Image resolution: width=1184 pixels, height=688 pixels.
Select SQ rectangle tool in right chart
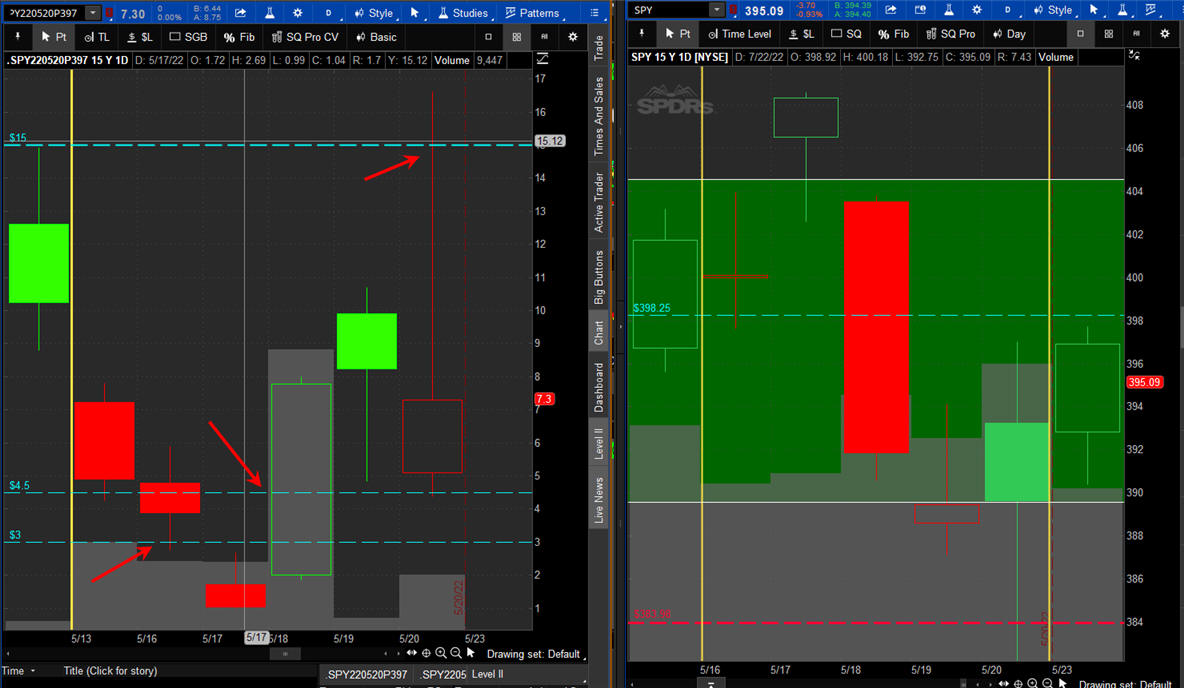coord(846,33)
